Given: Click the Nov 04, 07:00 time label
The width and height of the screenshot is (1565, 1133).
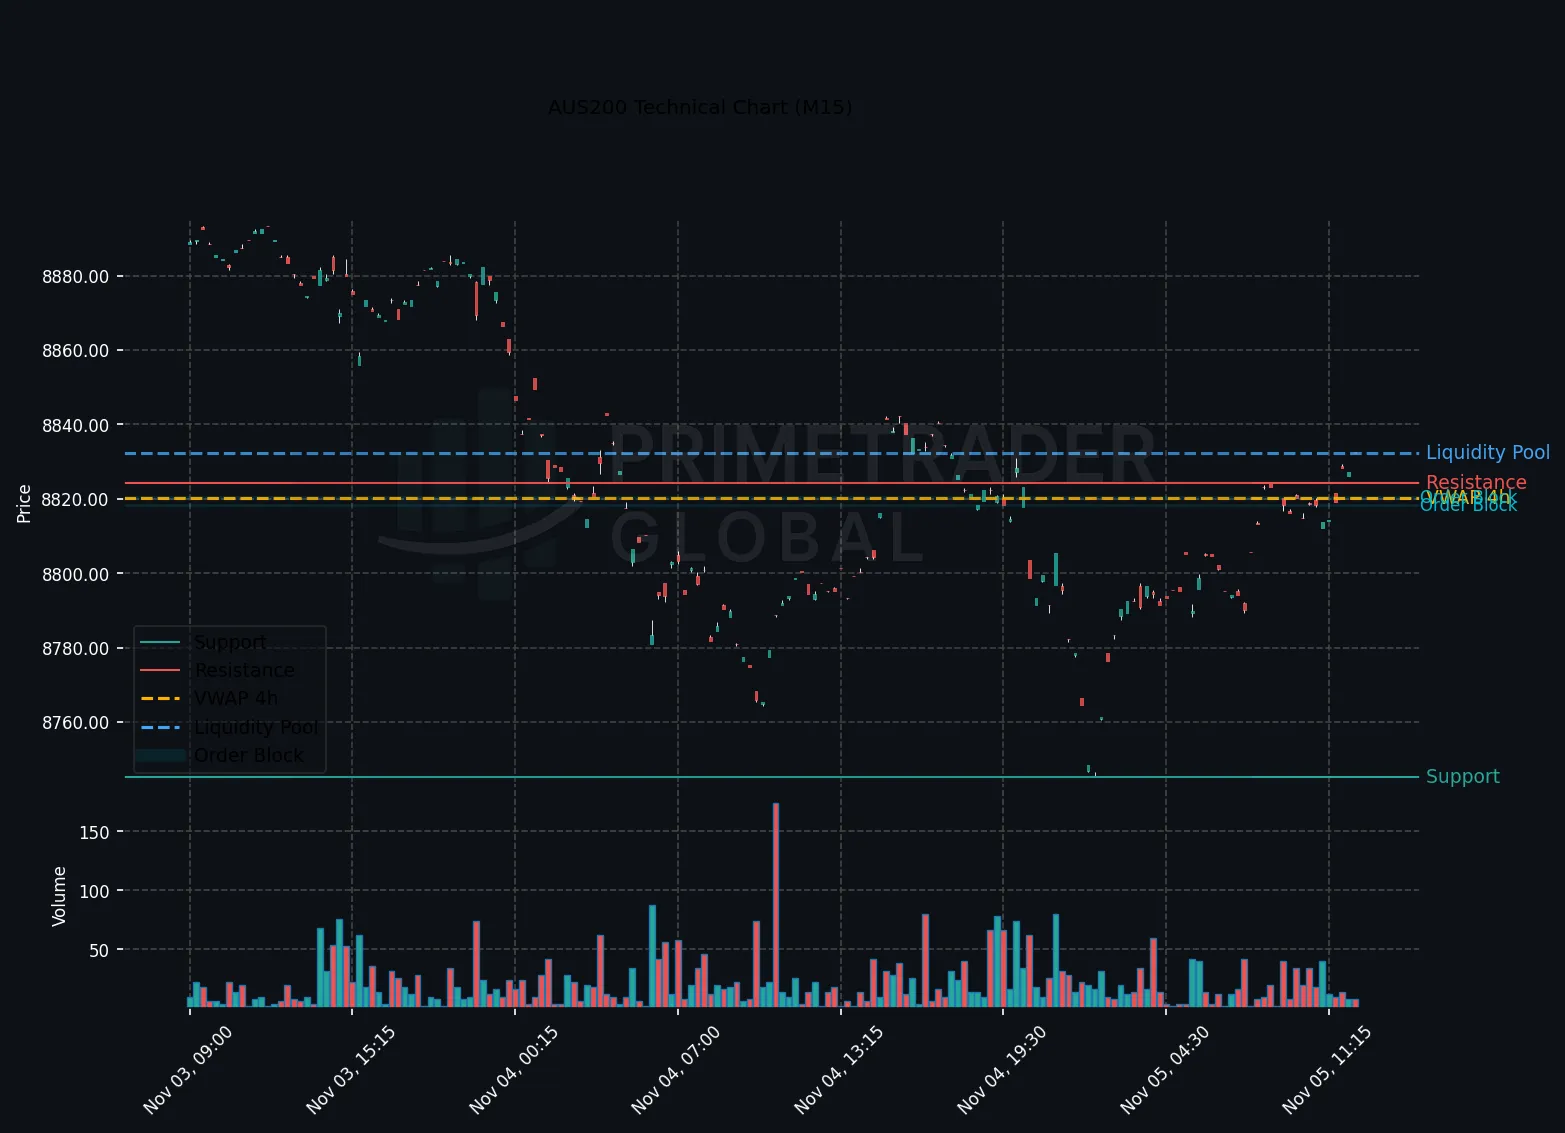Looking at the screenshot, I should [676, 1069].
